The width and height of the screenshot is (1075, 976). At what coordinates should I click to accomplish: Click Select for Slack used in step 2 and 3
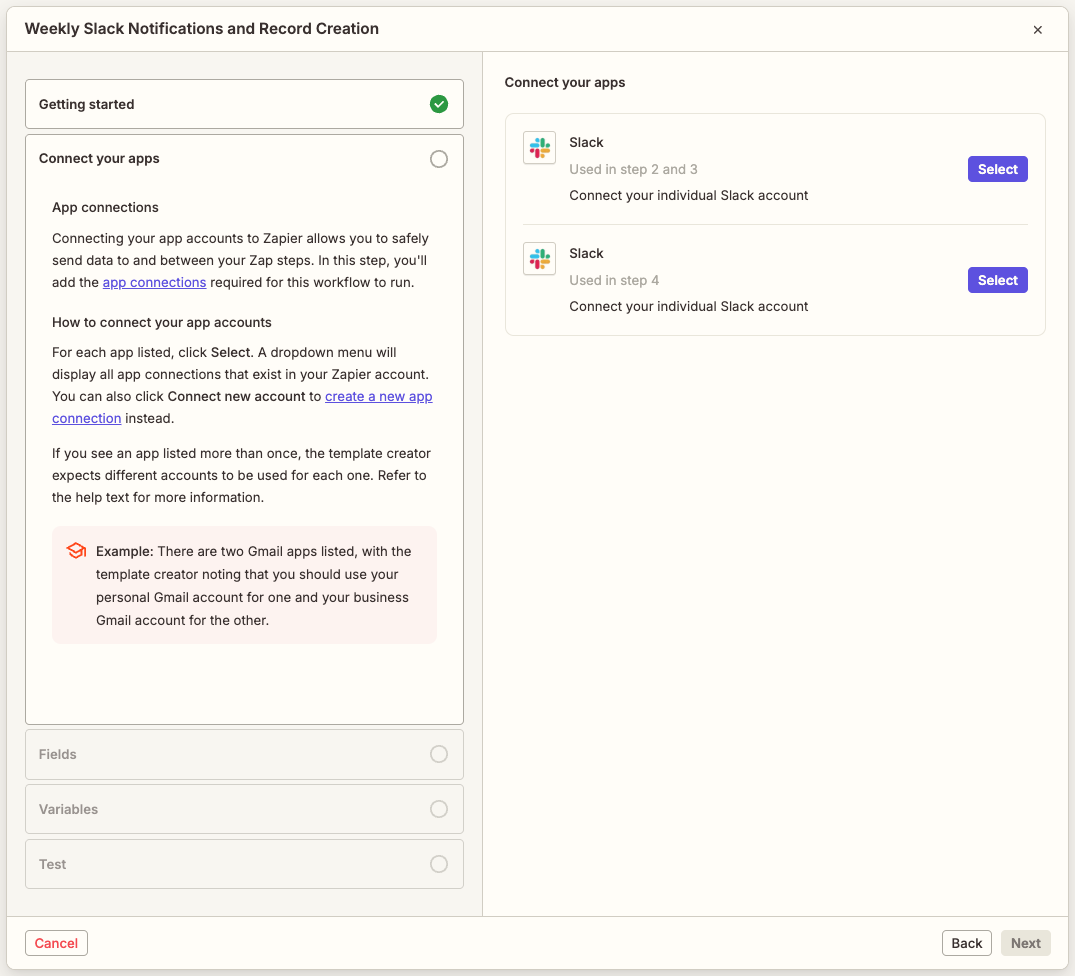[x=997, y=168]
